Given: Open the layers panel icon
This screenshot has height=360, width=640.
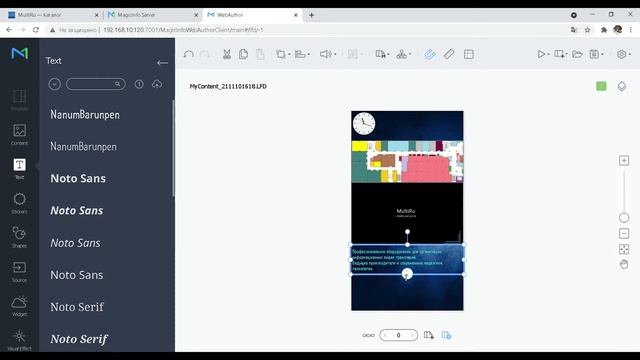Looking at the screenshot, I should 622,86.
